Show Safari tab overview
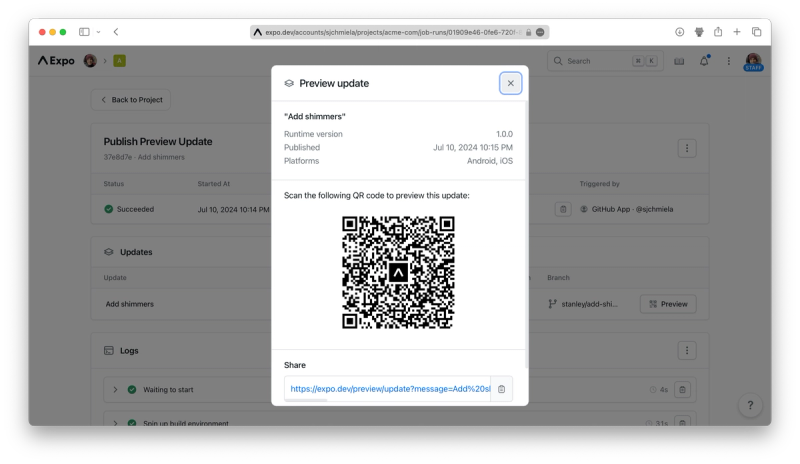This screenshot has height=464, width=800. click(757, 32)
